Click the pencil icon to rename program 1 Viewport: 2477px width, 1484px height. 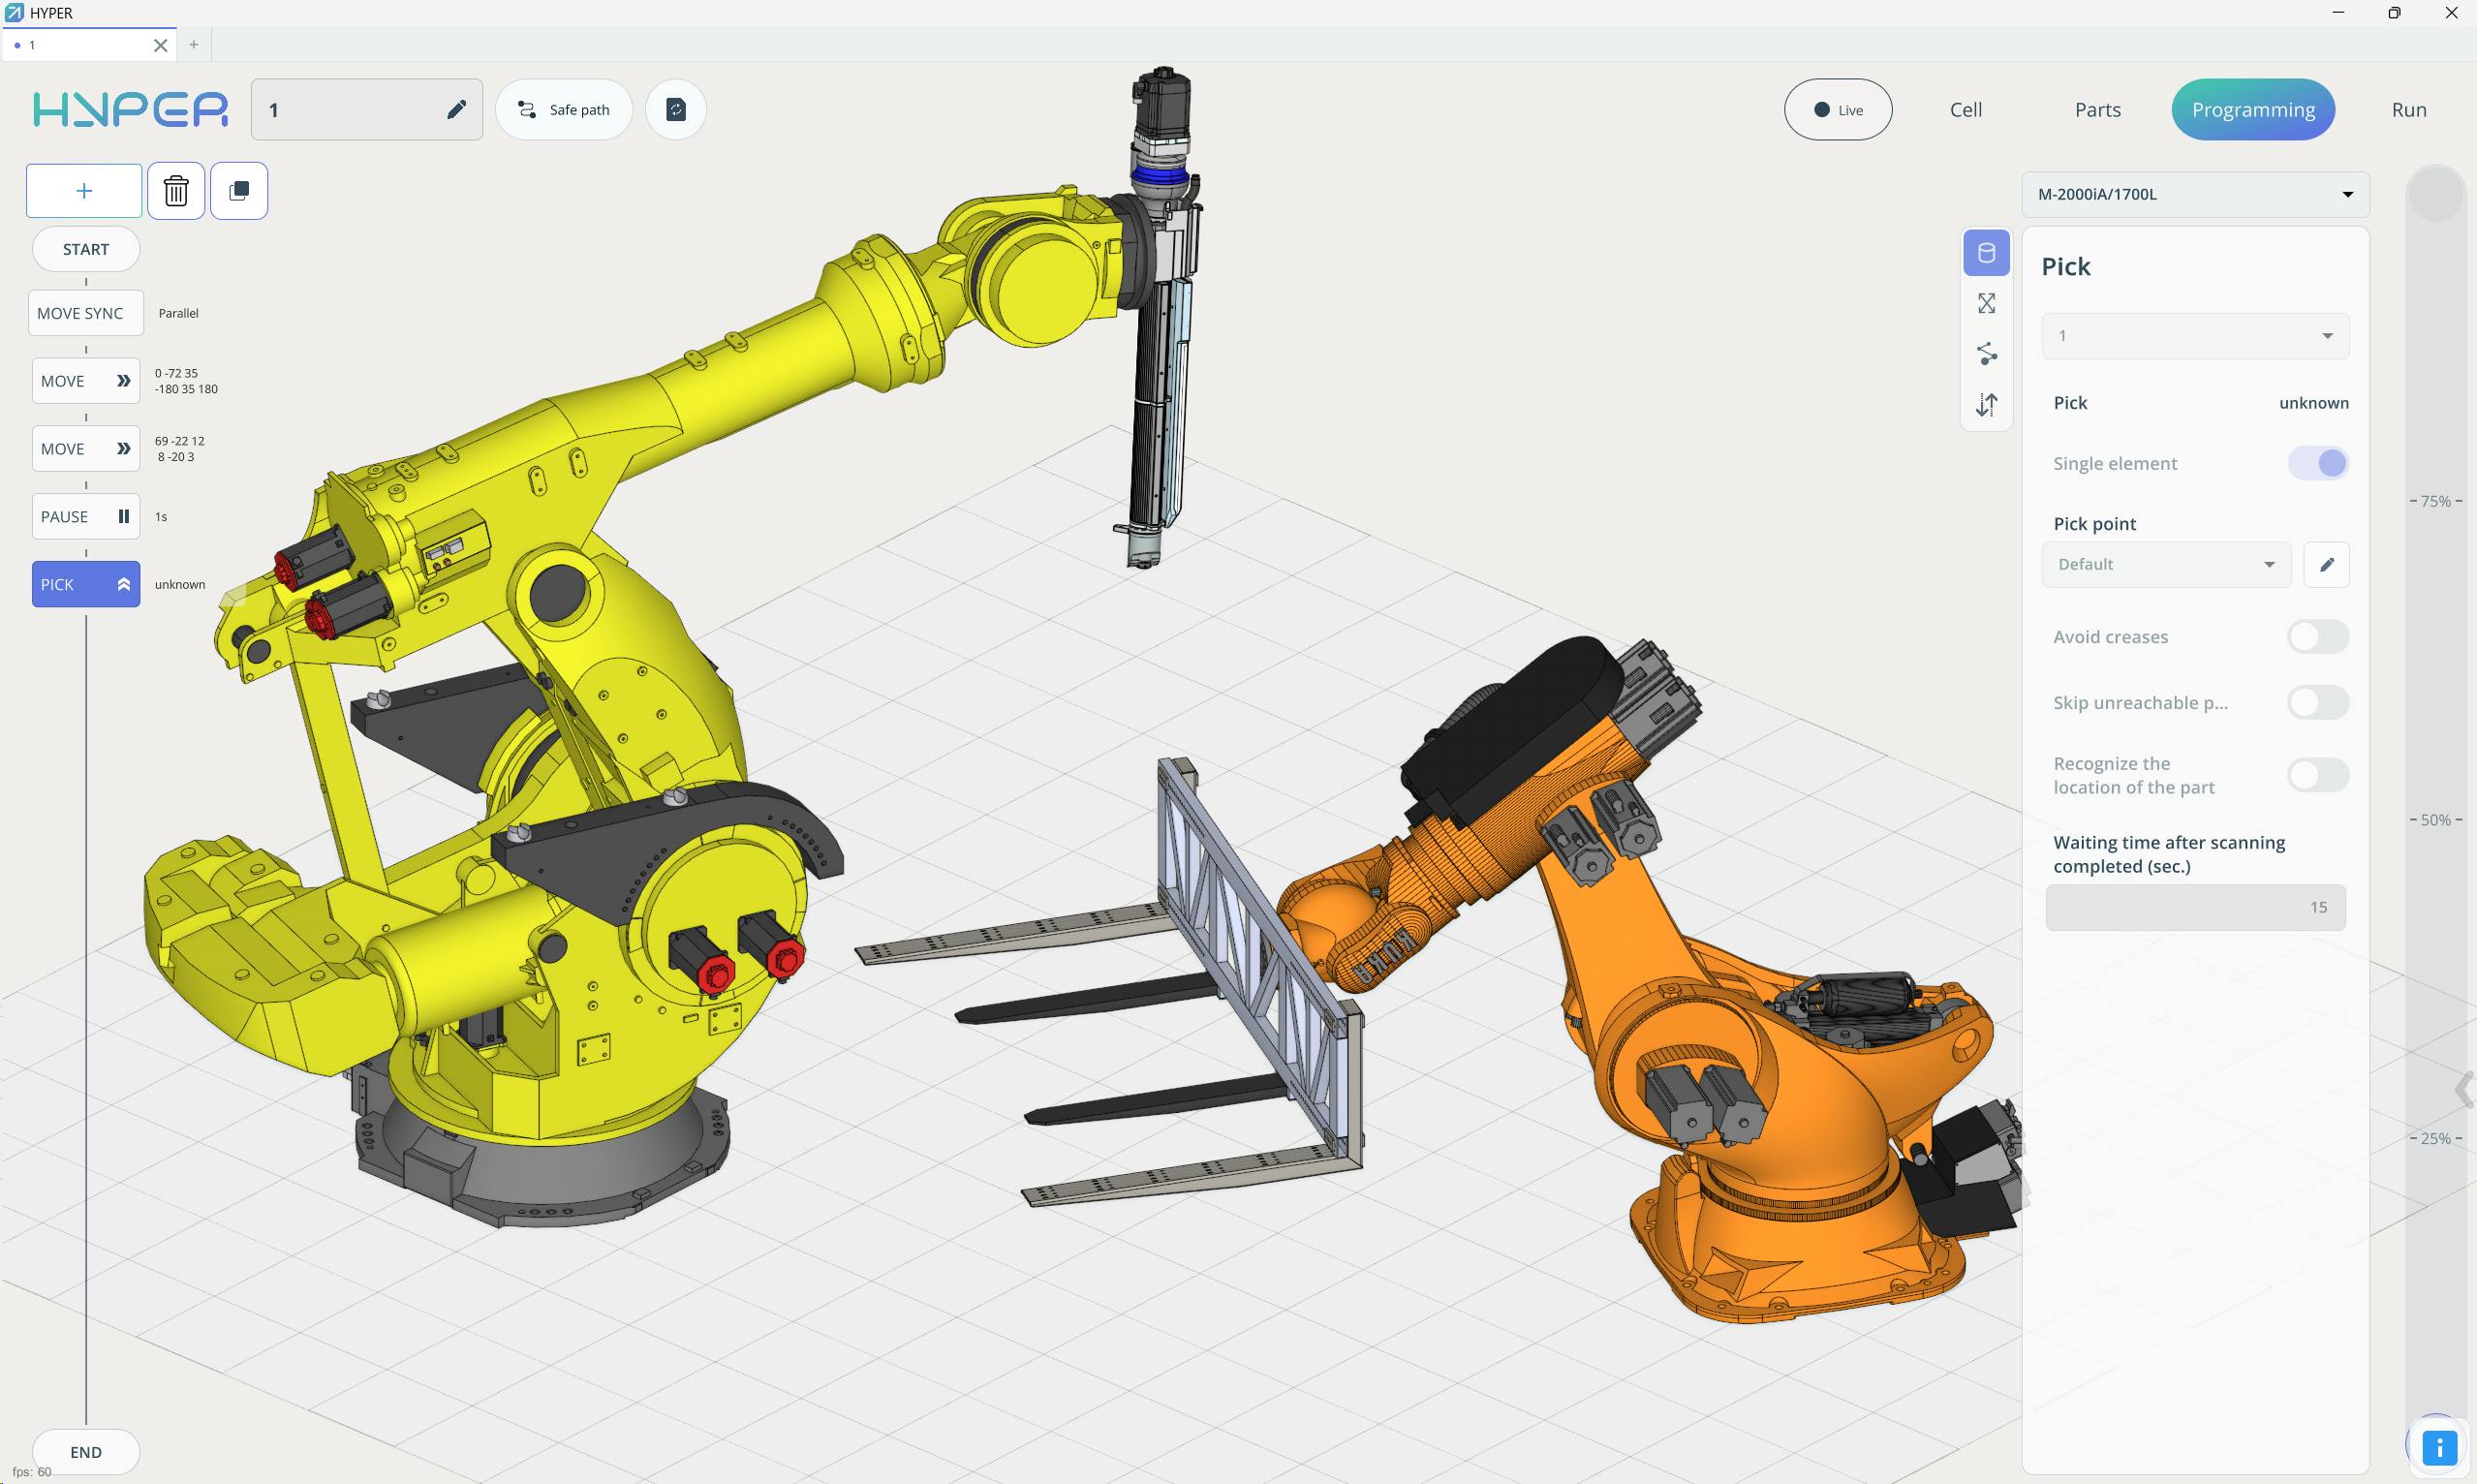click(x=456, y=108)
